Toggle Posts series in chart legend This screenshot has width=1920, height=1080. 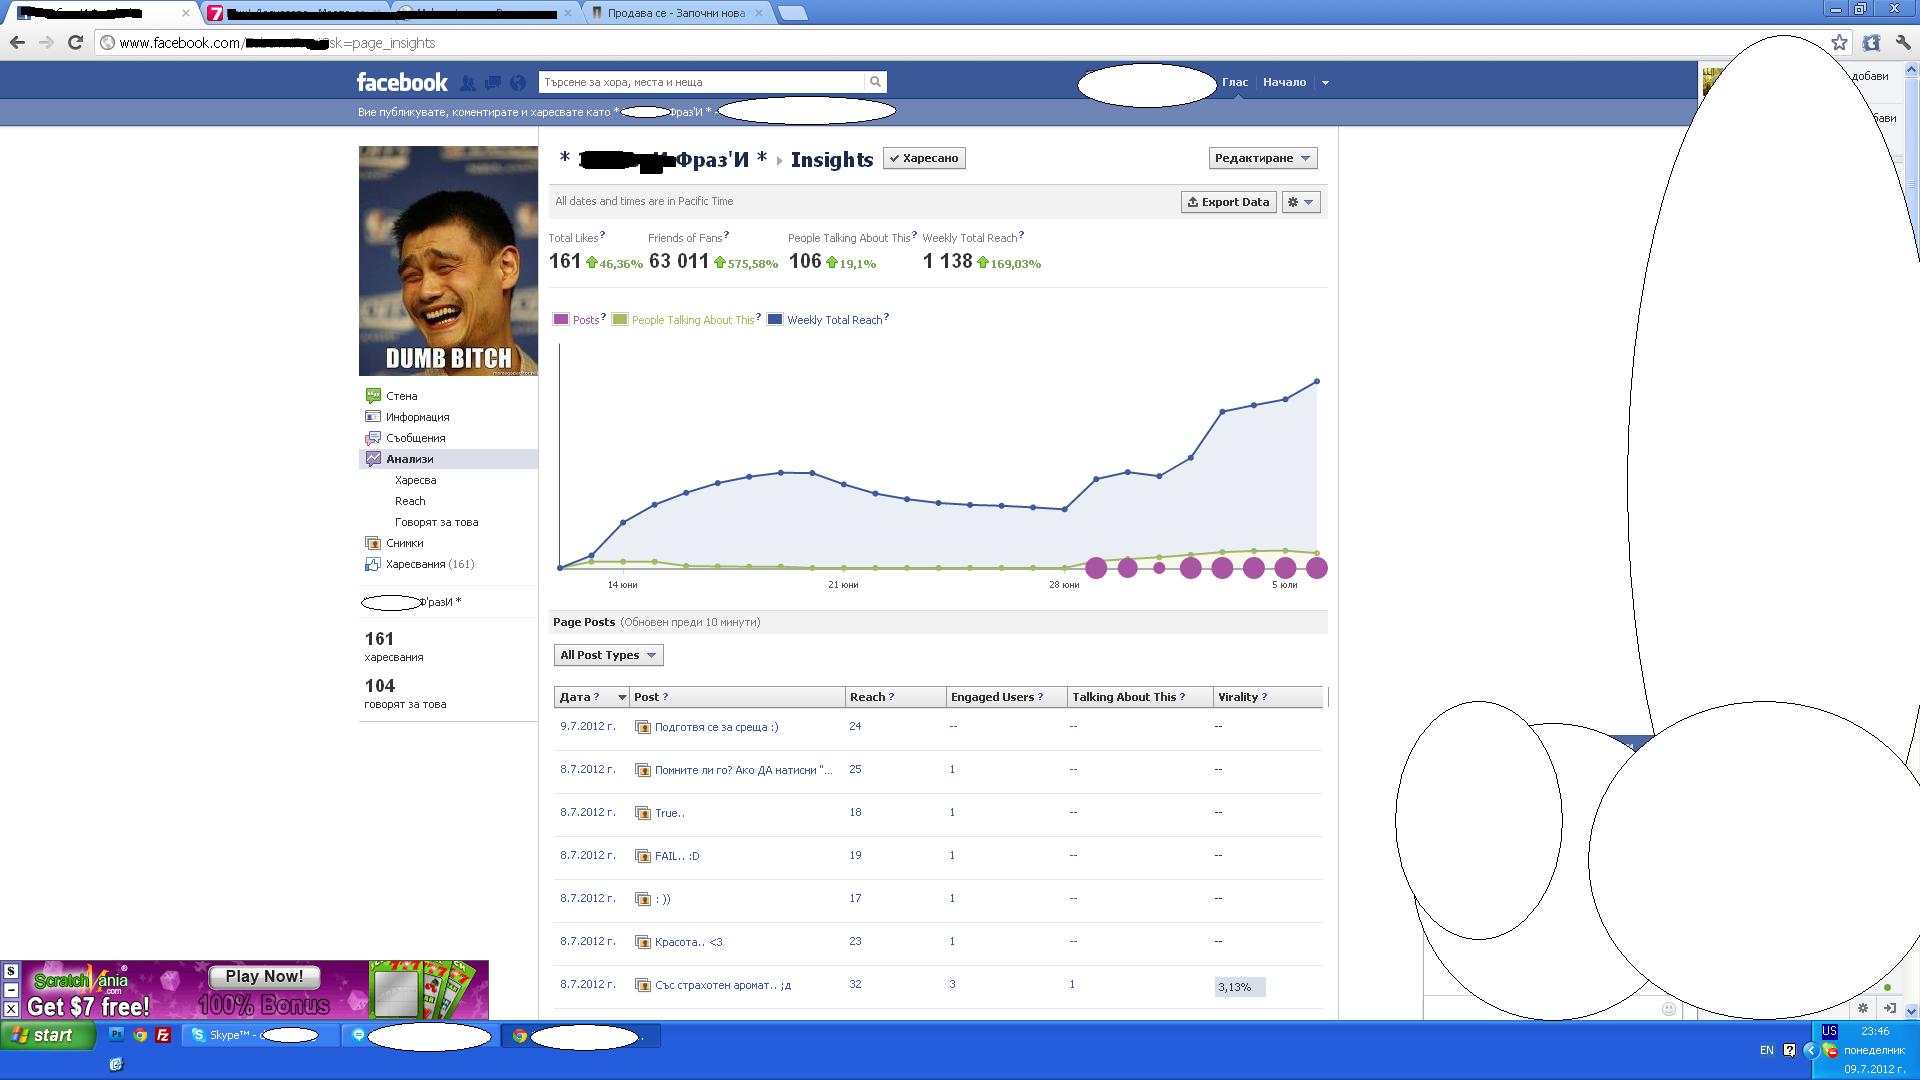579,320
